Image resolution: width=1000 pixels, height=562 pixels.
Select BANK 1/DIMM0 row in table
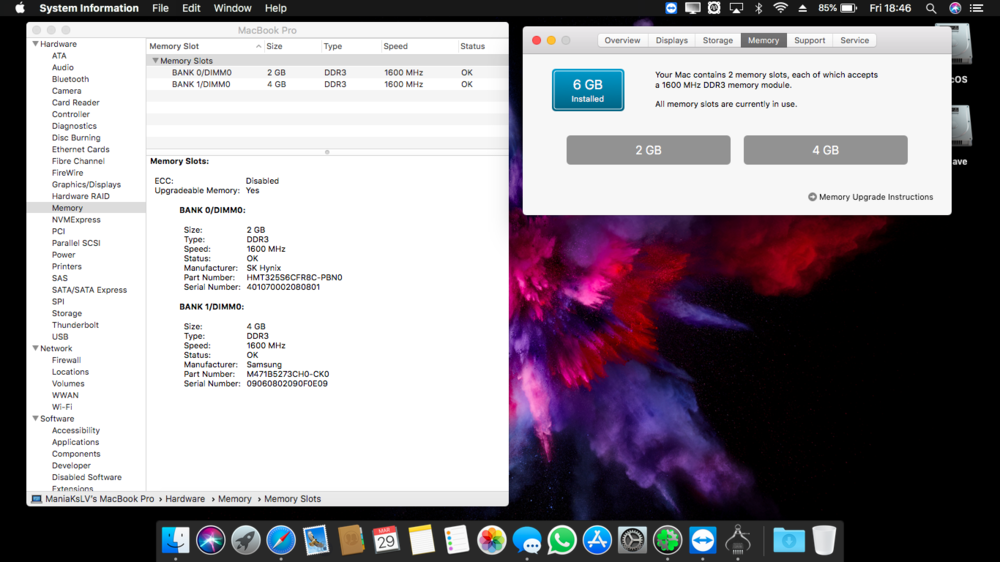tap(327, 84)
